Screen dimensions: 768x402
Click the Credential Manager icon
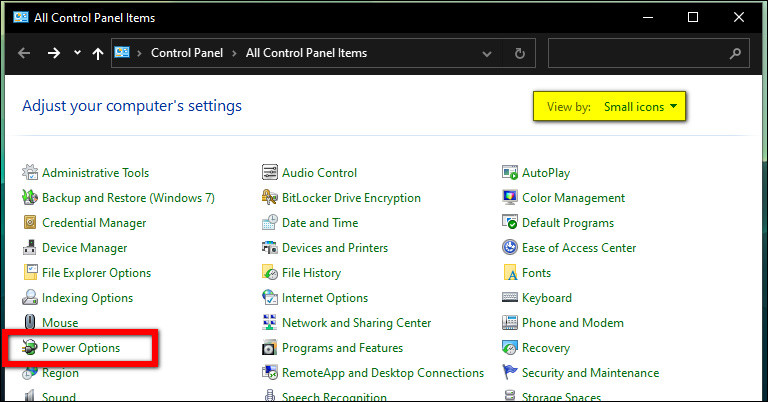(x=30, y=223)
